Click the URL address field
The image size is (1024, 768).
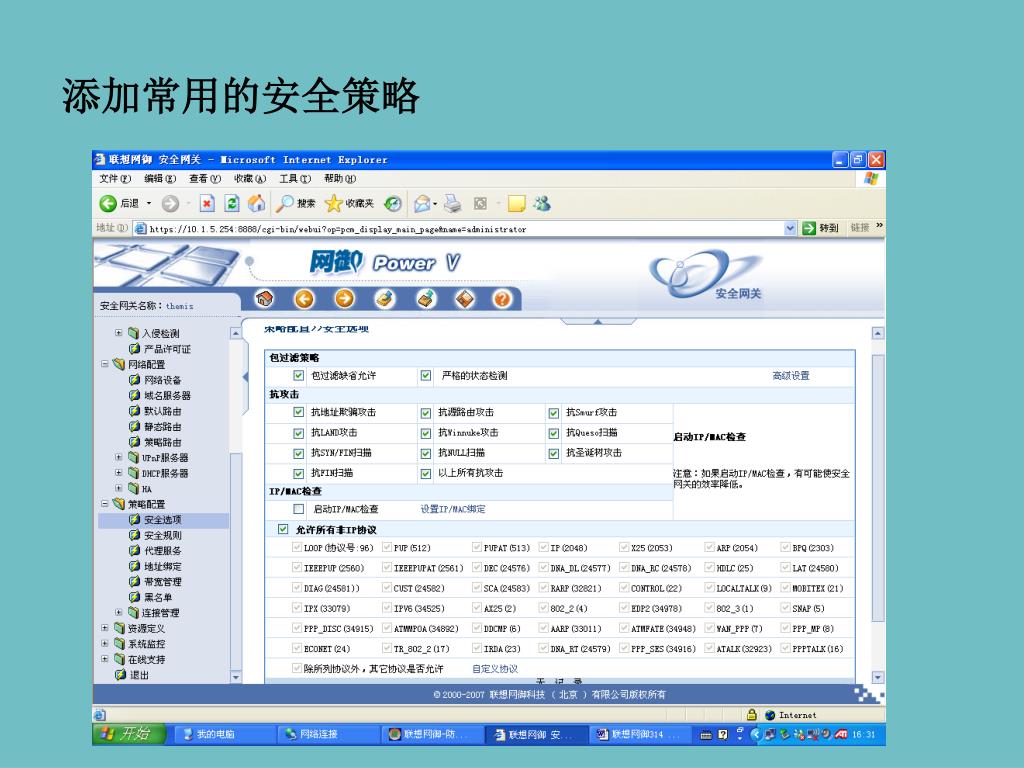point(465,229)
